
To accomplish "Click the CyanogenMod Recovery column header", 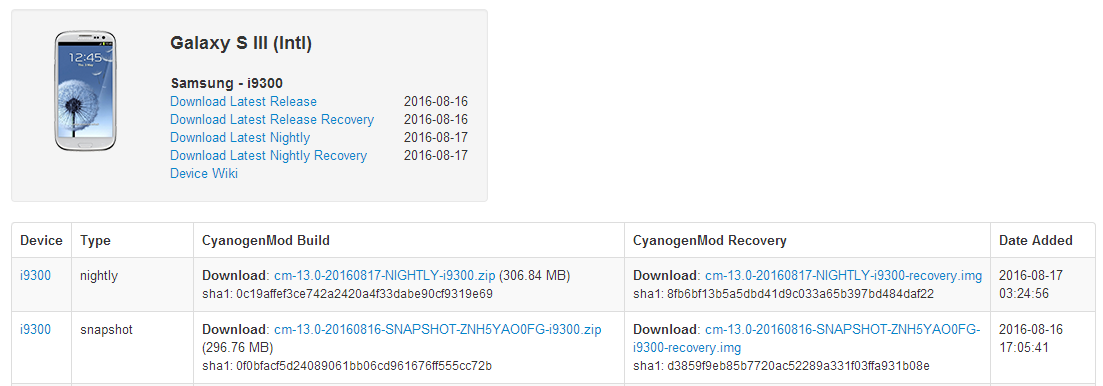I will pos(710,240).
